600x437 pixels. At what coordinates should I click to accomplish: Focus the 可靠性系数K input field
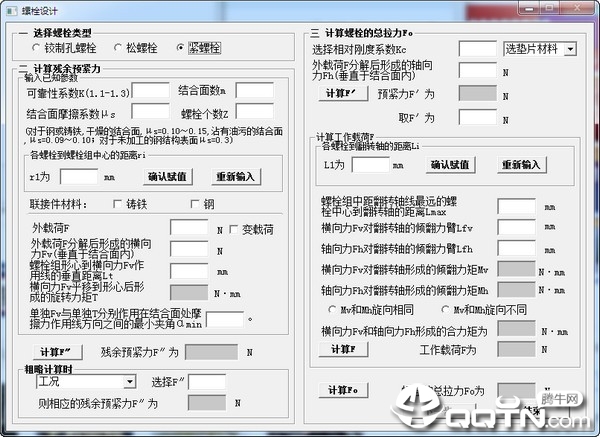click(150, 90)
